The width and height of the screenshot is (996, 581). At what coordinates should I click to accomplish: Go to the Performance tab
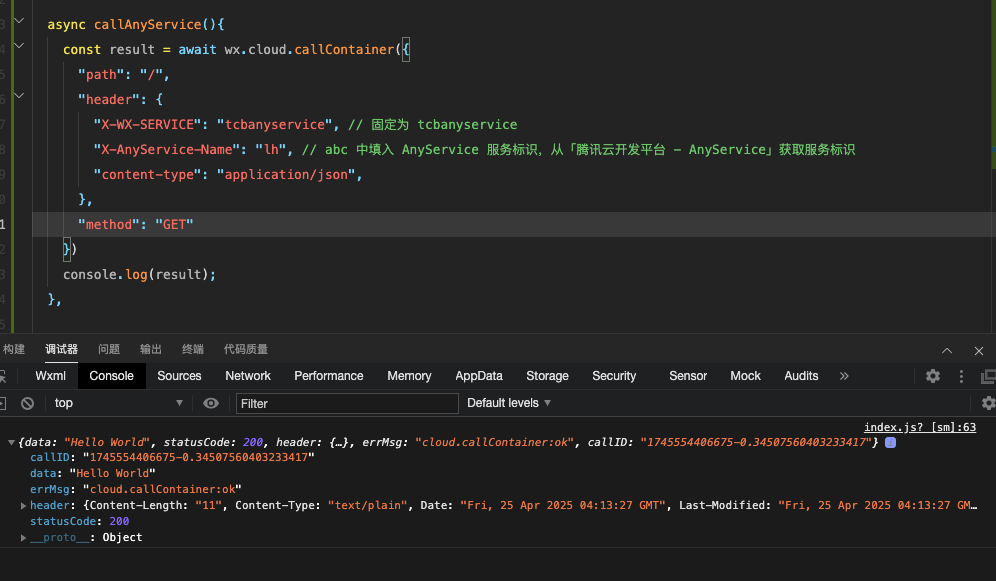click(328, 376)
